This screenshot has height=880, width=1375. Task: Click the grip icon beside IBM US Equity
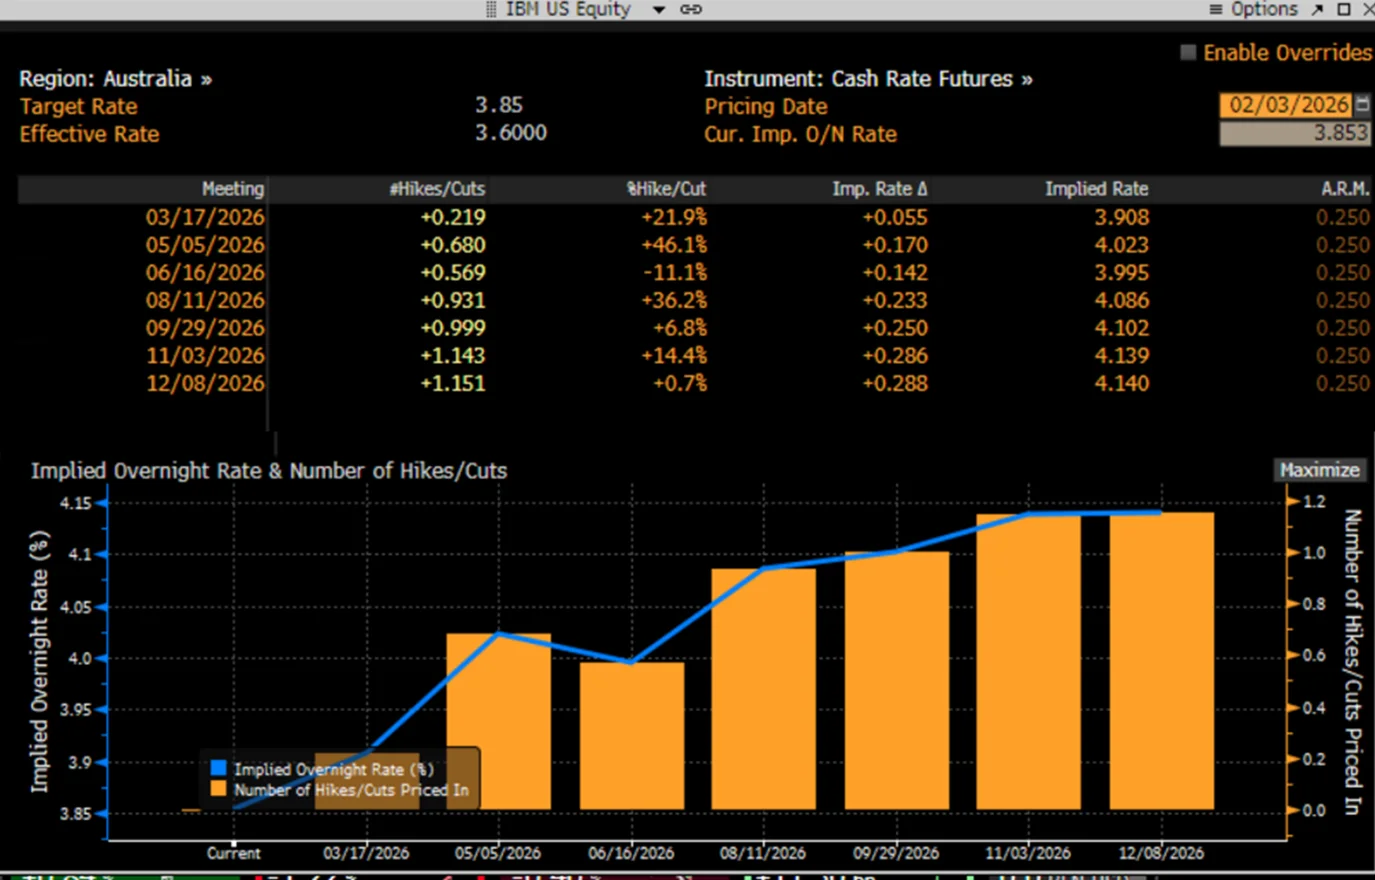(x=490, y=9)
